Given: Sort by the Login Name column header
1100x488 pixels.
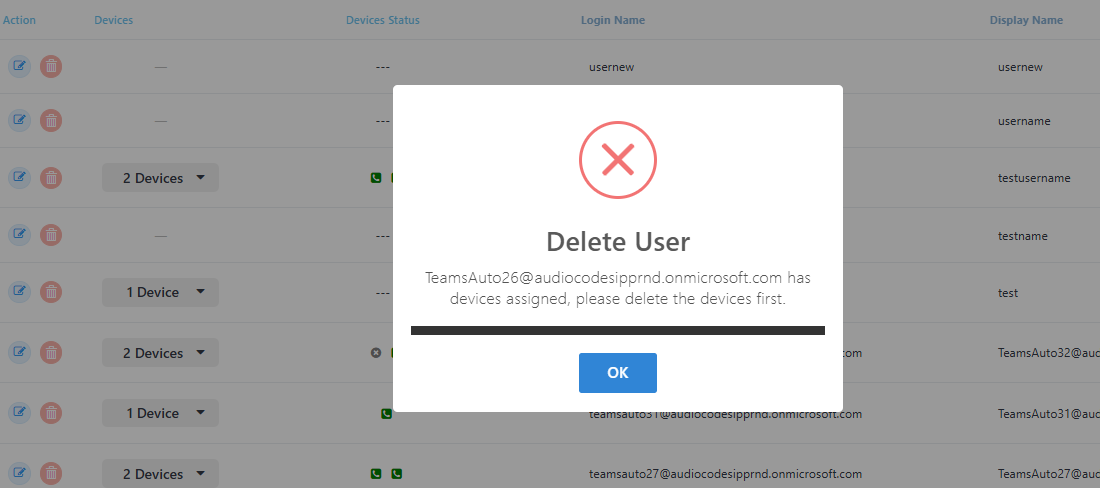Looking at the screenshot, I should pyautogui.click(x=612, y=20).
